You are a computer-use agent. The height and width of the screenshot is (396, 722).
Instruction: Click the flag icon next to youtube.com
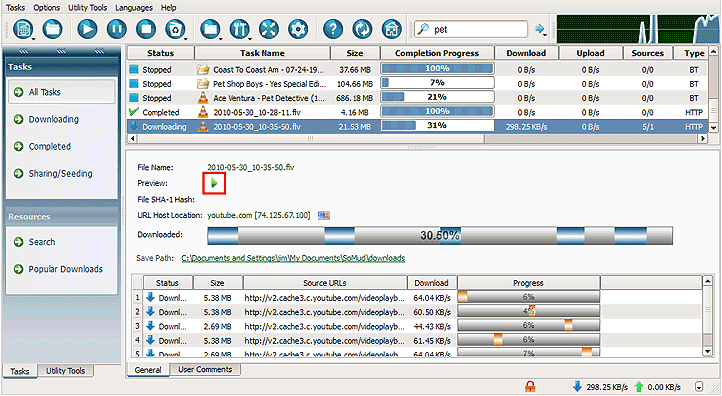(x=324, y=215)
